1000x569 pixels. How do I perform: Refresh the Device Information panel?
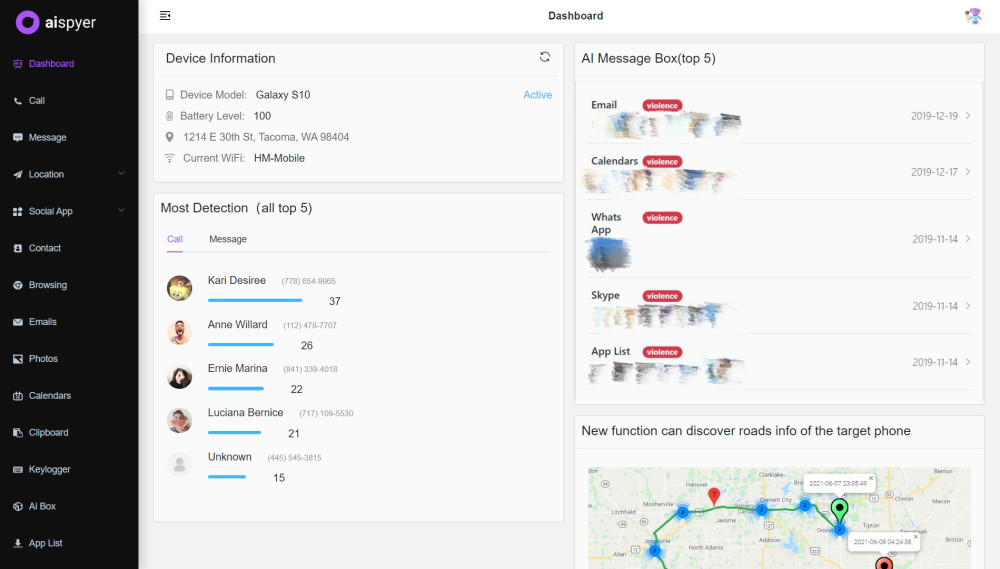545,57
